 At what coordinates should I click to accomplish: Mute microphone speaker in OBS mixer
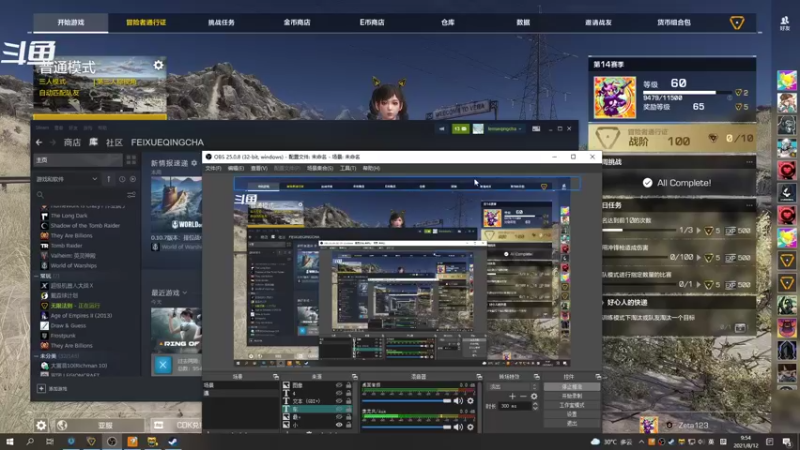point(458,427)
